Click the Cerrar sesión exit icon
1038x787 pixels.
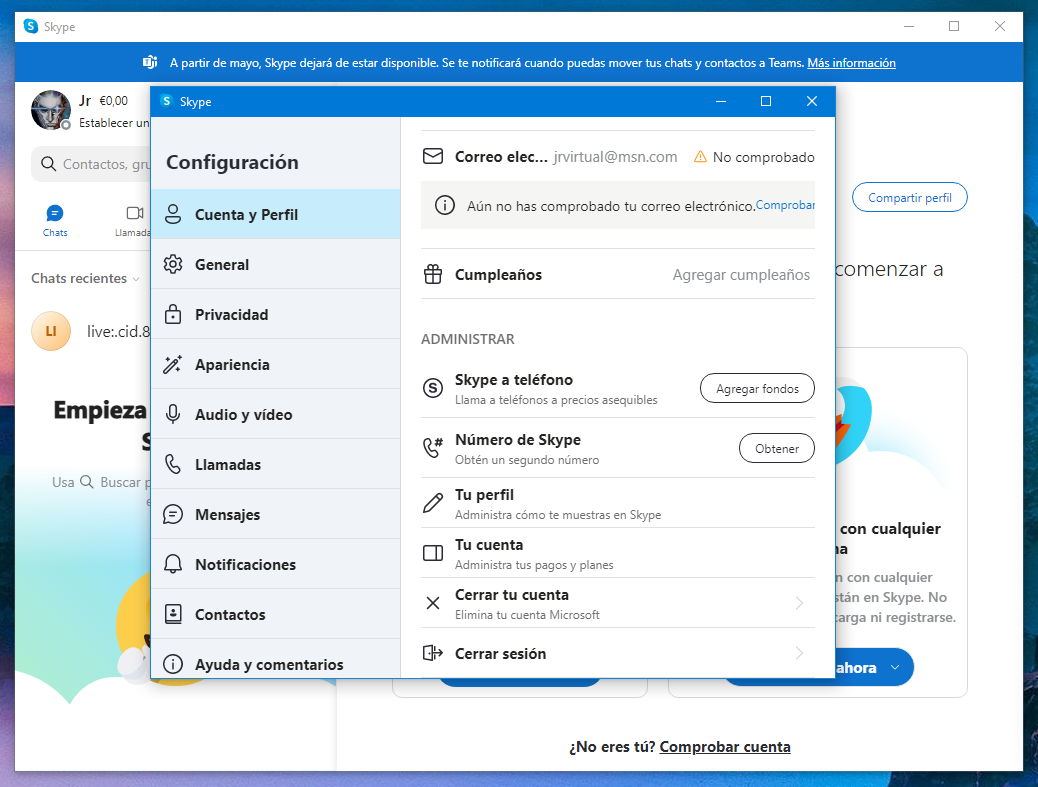tap(433, 653)
